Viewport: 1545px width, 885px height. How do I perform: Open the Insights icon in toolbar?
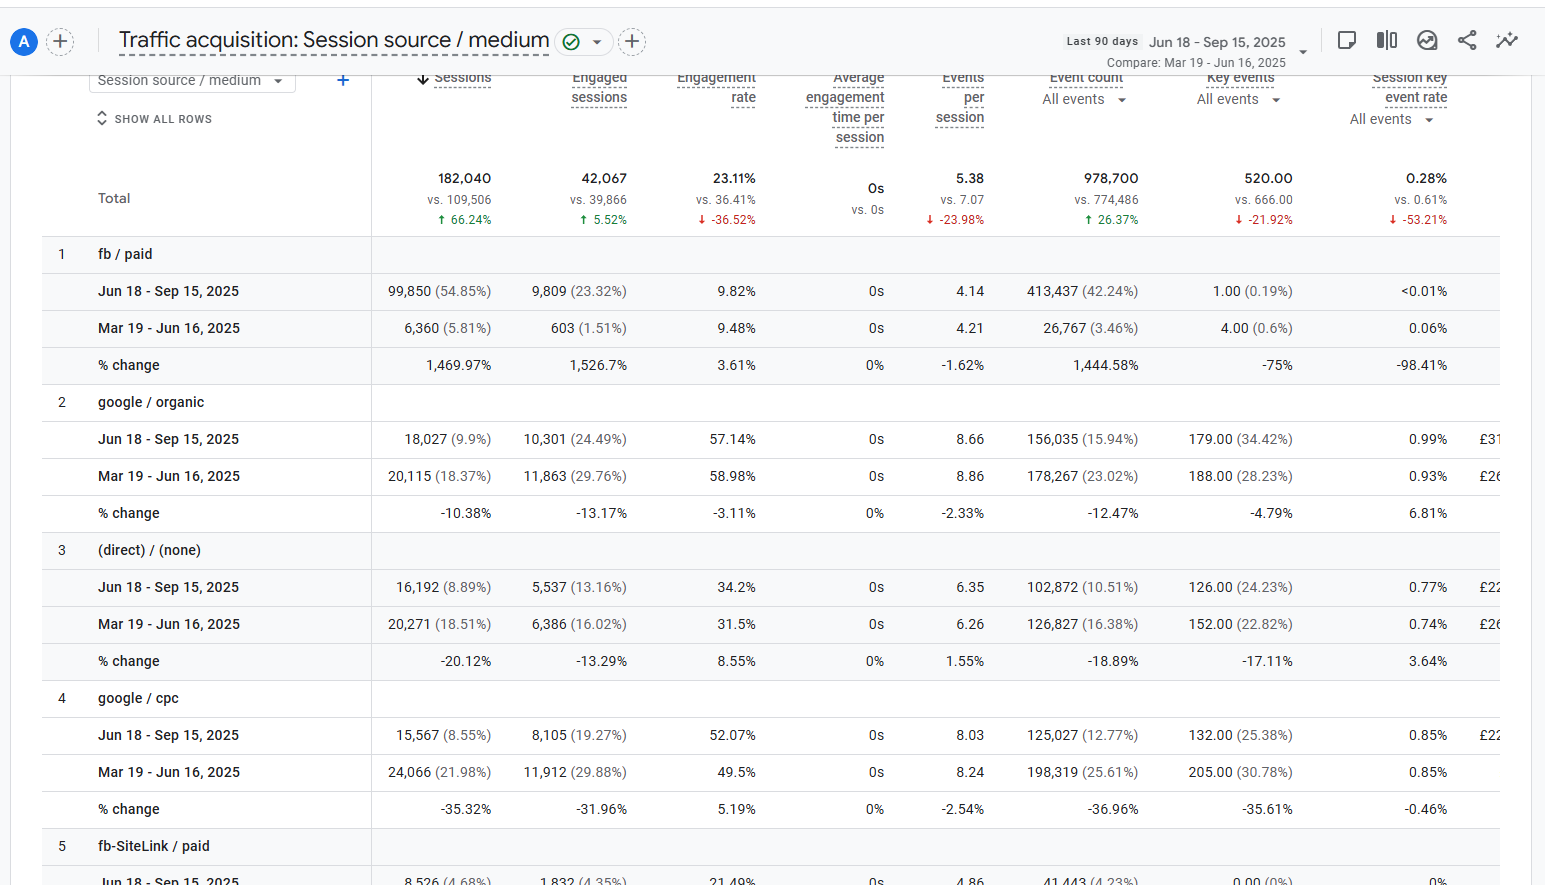(1427, 40)
